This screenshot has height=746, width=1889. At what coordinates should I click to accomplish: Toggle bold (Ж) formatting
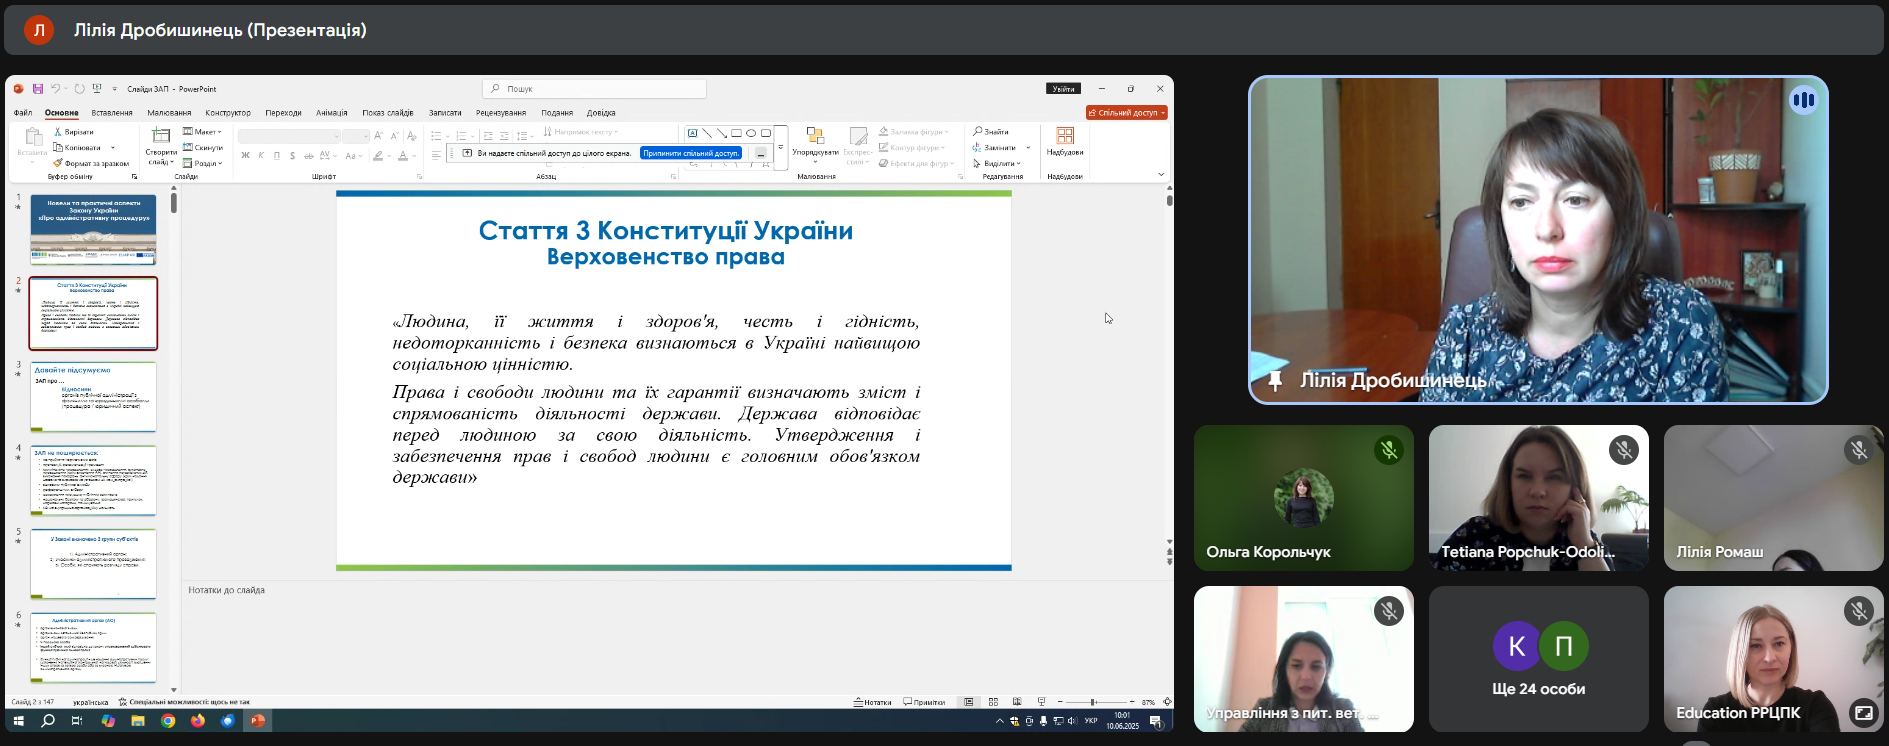coord(245,156)
